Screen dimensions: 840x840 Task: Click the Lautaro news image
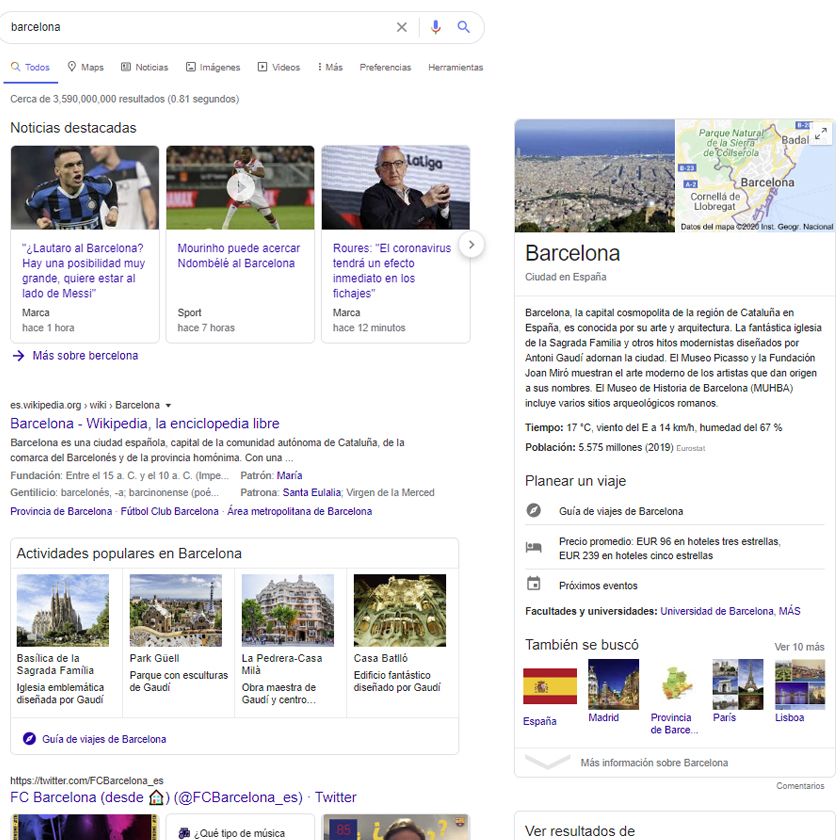85,188
